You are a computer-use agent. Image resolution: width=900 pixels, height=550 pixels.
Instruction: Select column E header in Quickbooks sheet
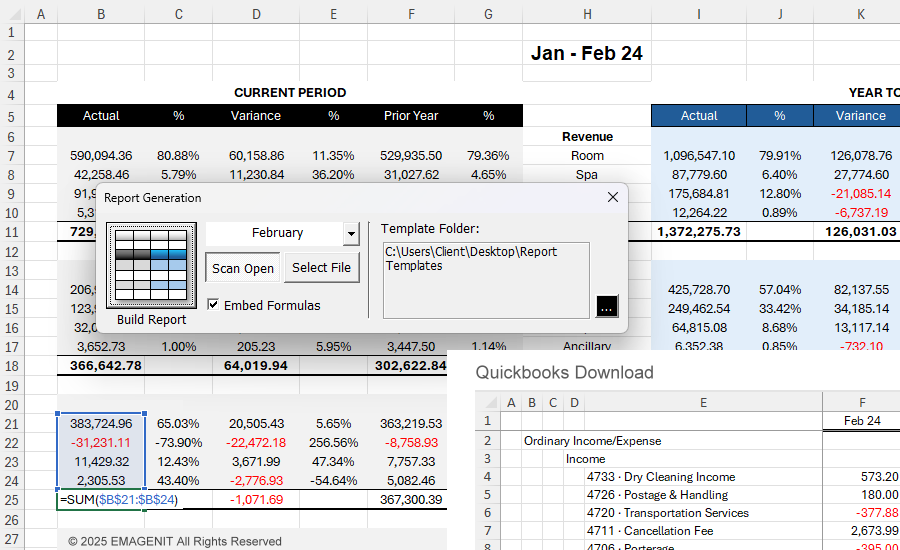[x=703, y=403]
